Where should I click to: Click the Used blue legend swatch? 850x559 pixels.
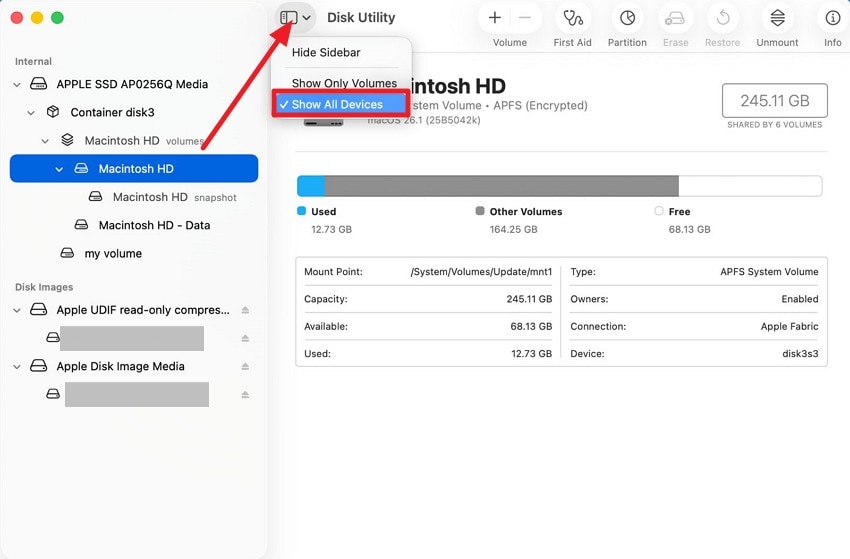click(x=301, y=211)
